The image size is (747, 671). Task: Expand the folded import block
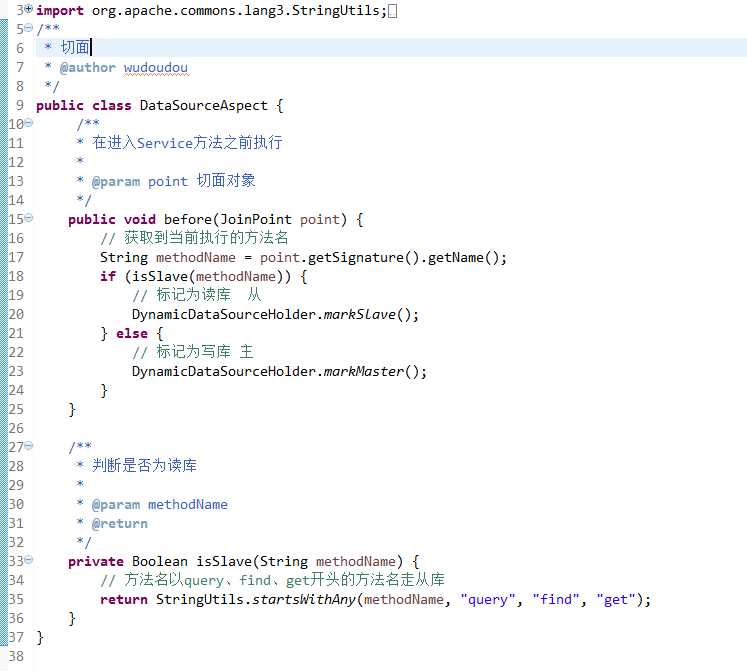(x=29, y=9)
